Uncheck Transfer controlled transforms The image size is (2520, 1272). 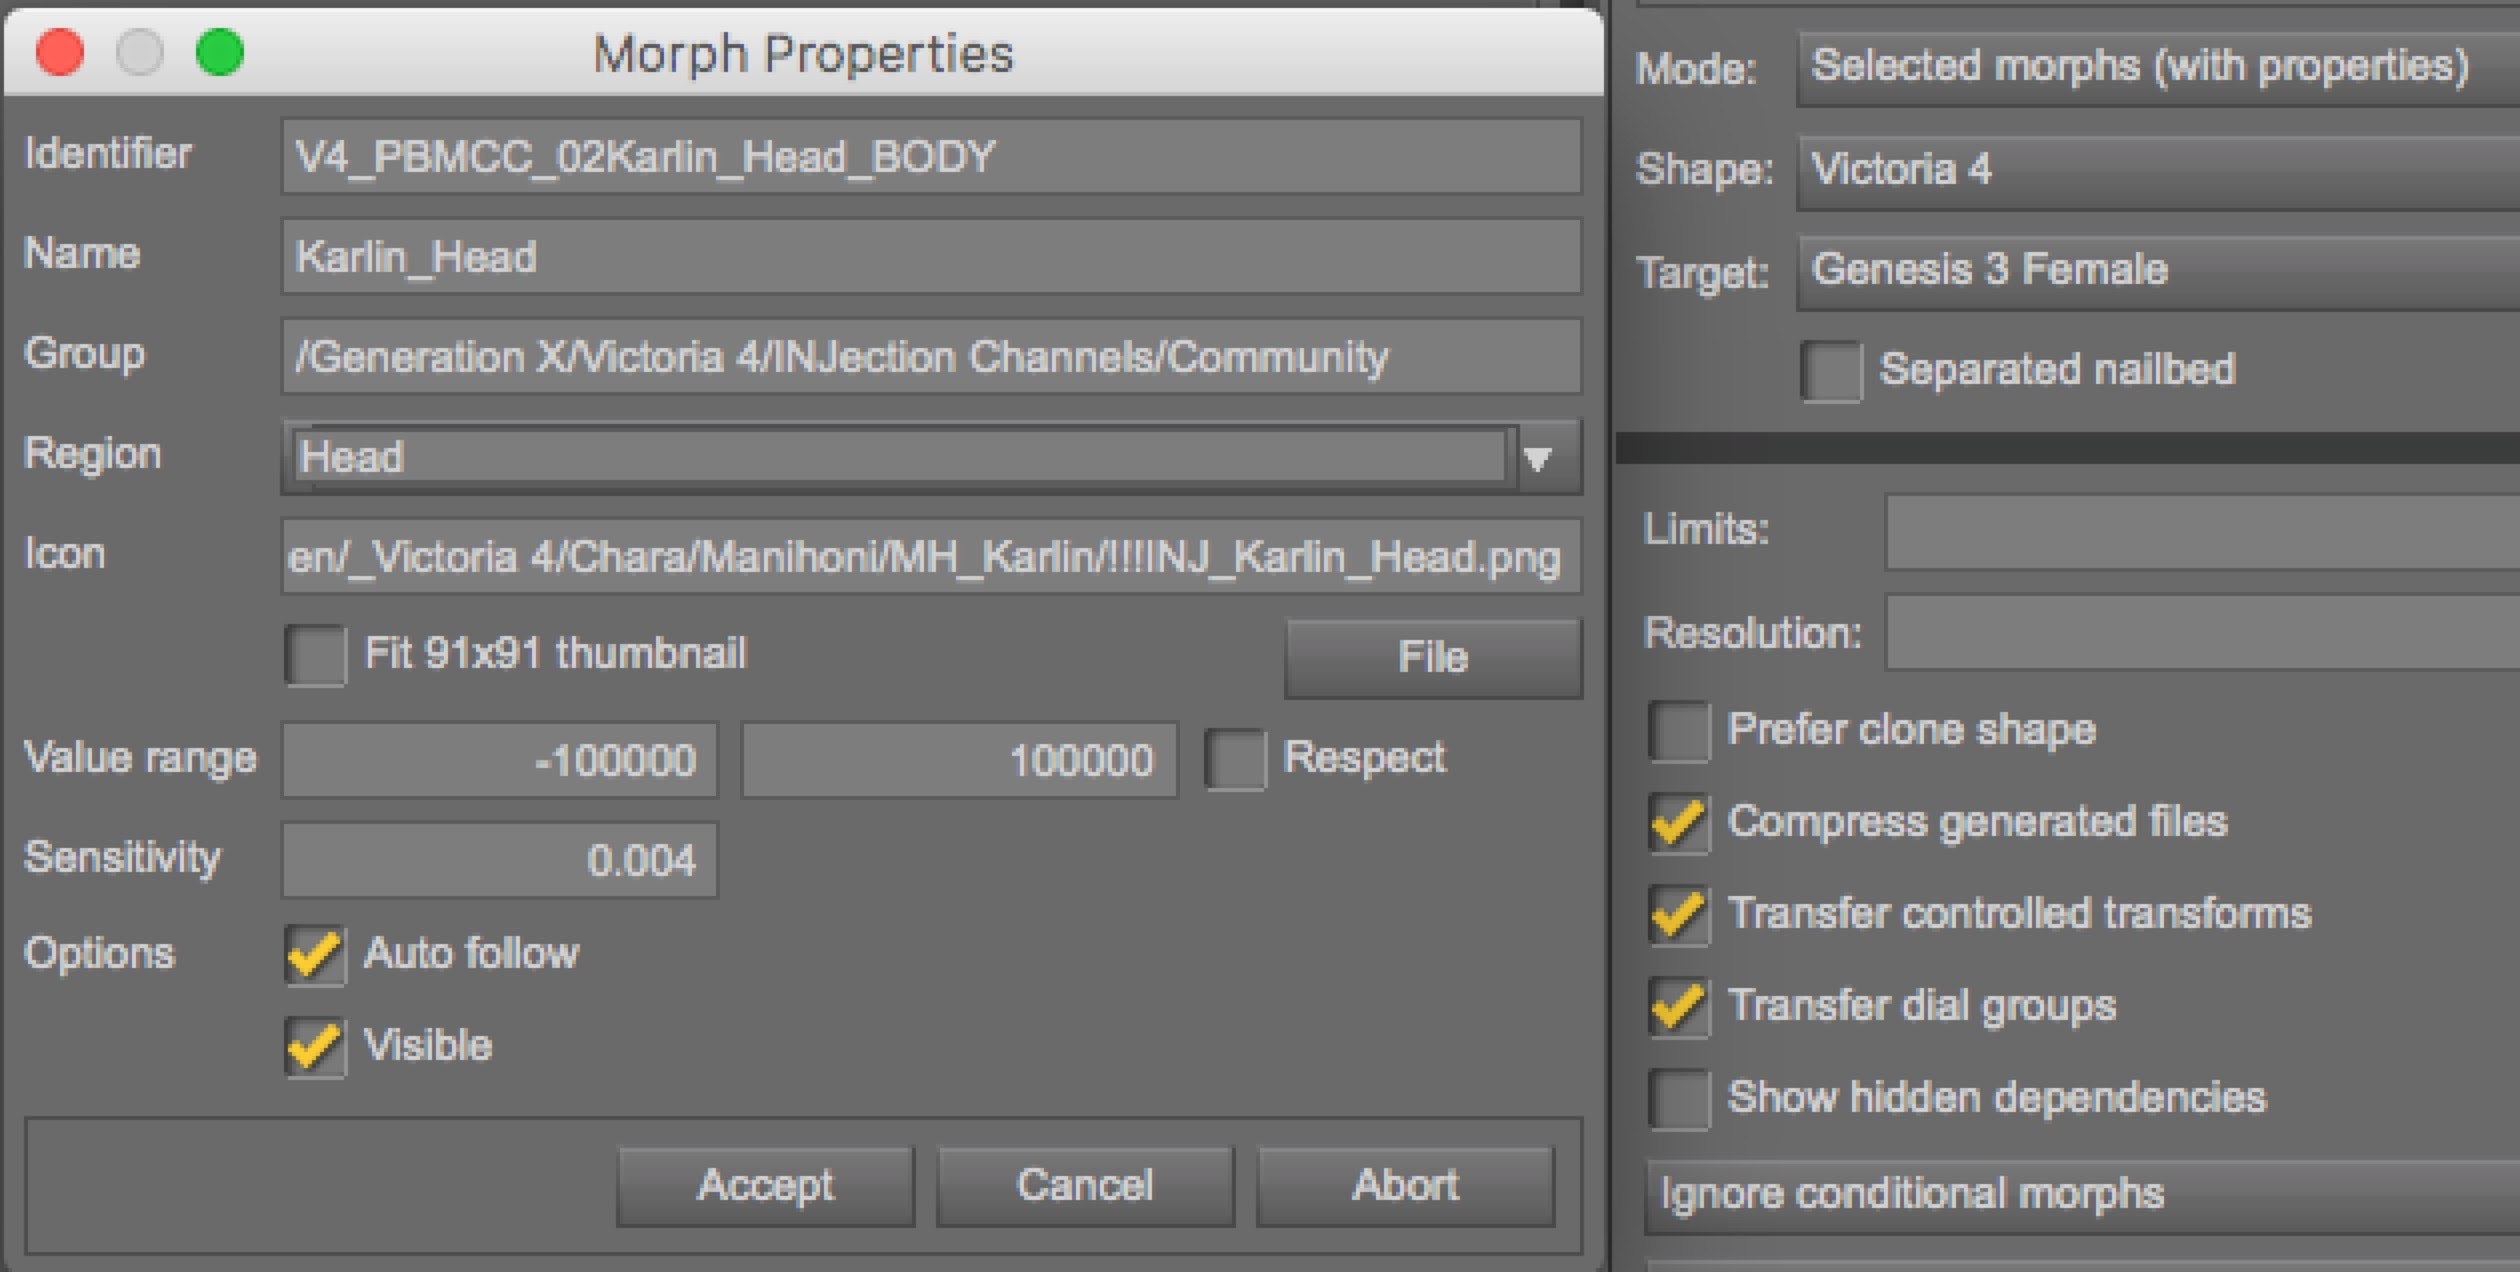(x=1679, y=915)
